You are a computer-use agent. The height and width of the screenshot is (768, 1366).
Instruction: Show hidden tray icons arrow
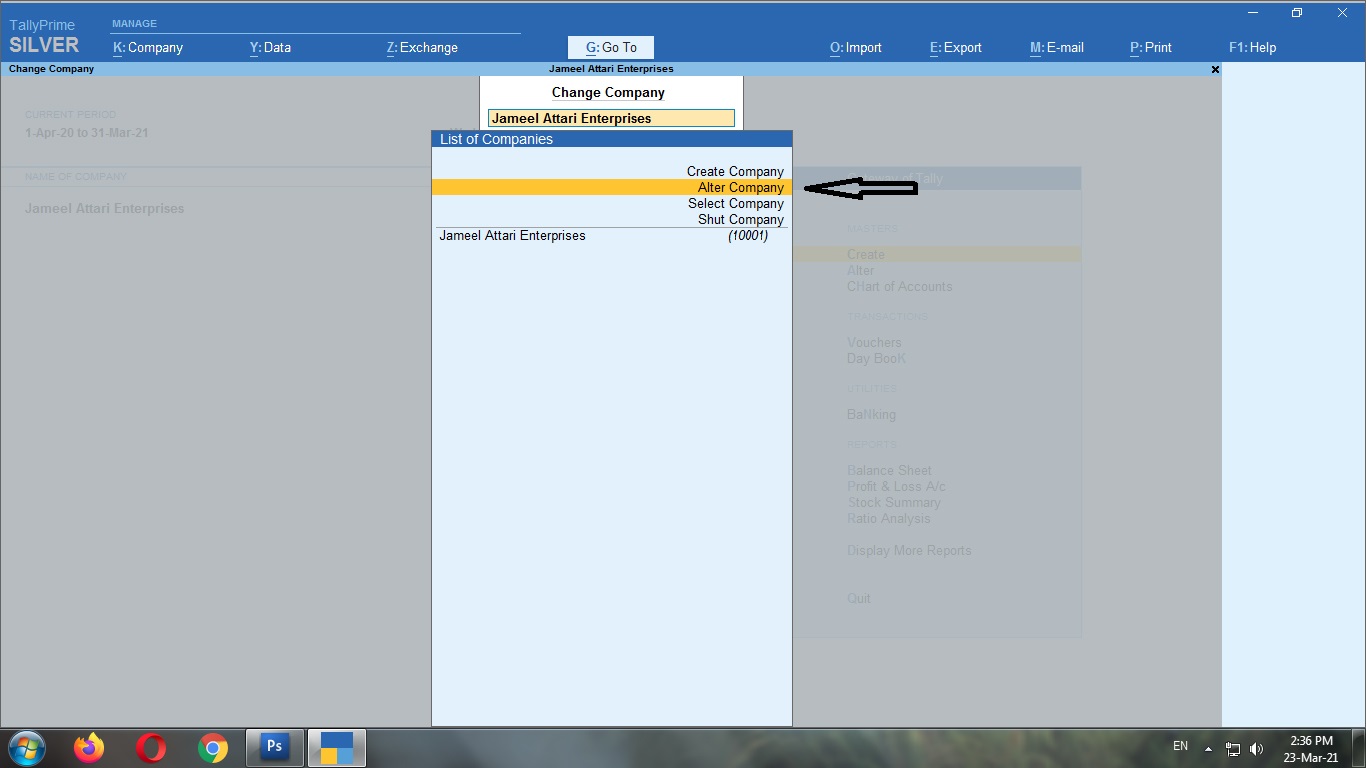coord(1208,749)
